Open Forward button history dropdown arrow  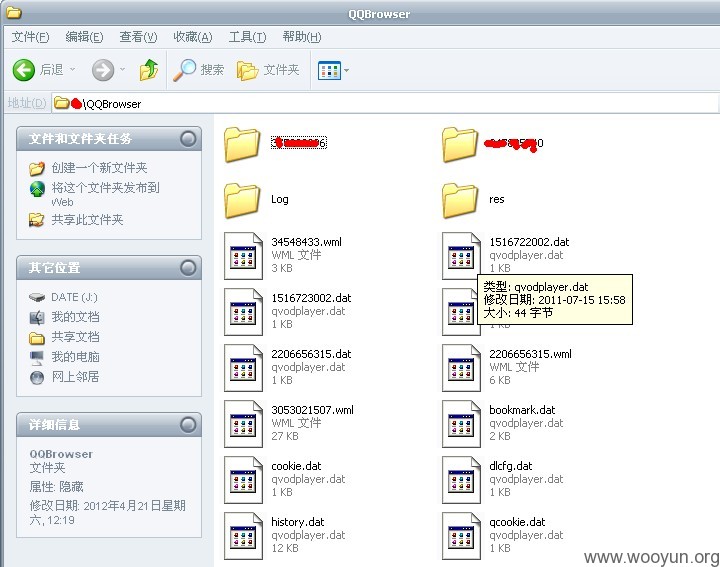click(122, 70)
